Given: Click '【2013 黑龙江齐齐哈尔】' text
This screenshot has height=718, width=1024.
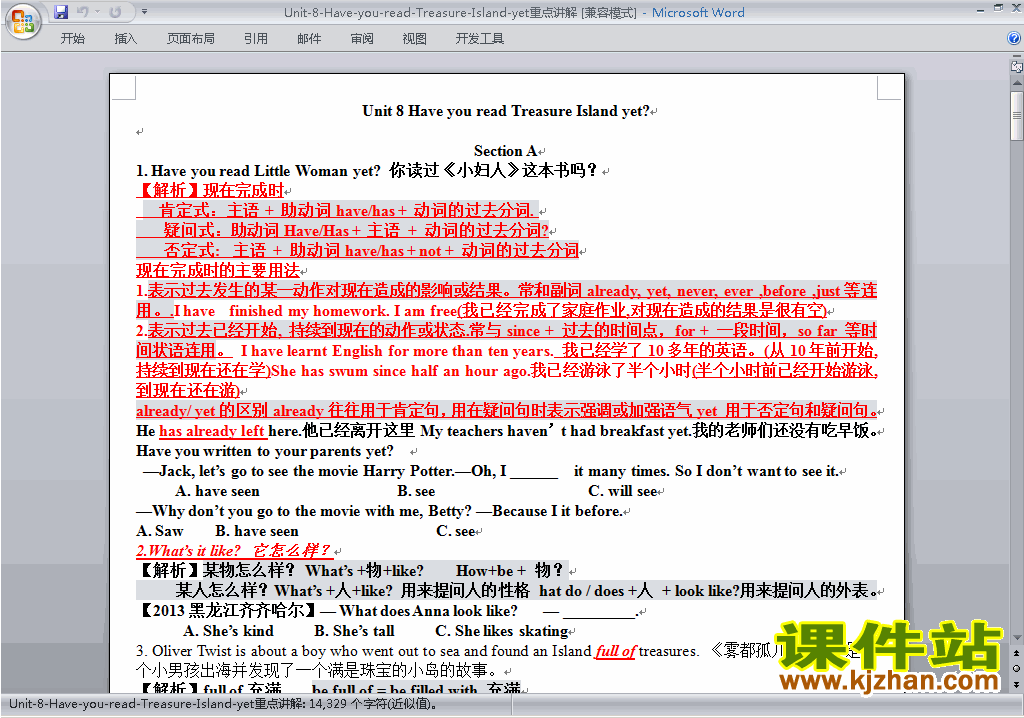Looking at the screenshot, I should [x=227, y=611].
